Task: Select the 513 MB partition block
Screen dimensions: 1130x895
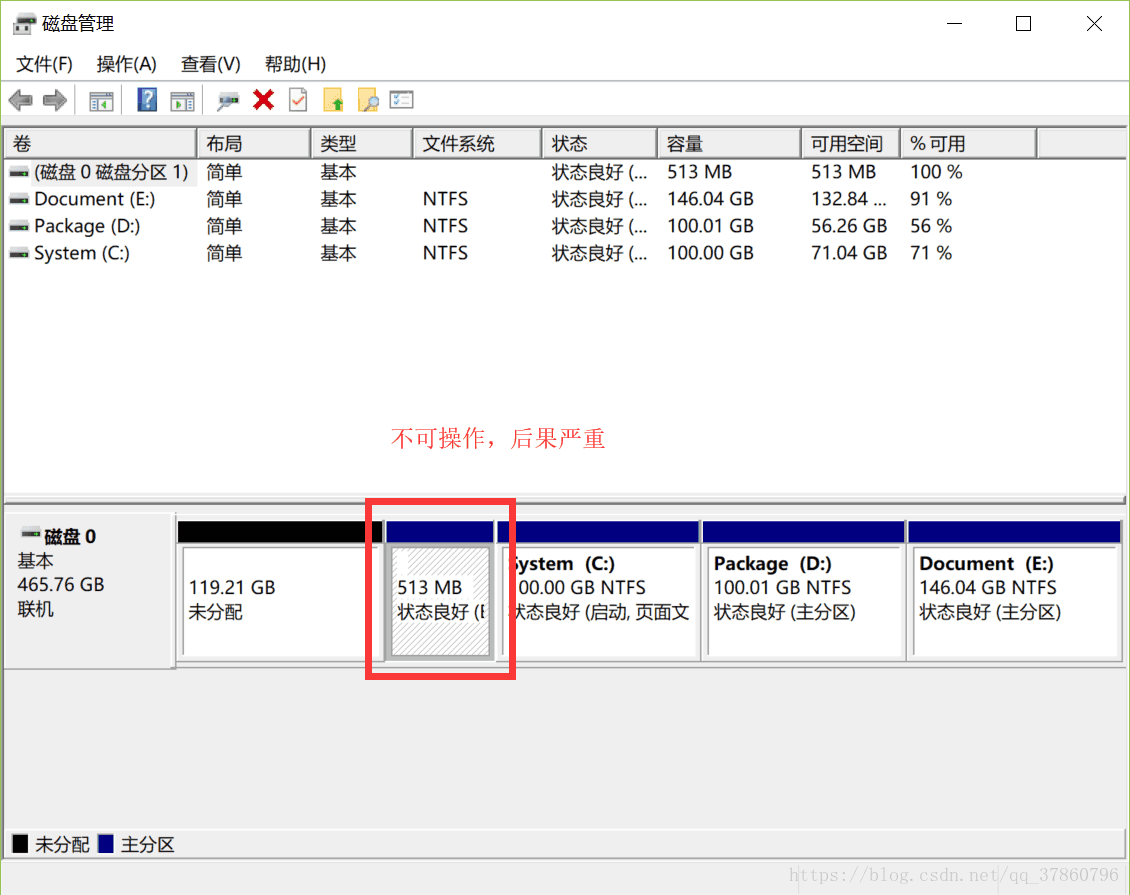Action: click(440, 591)
